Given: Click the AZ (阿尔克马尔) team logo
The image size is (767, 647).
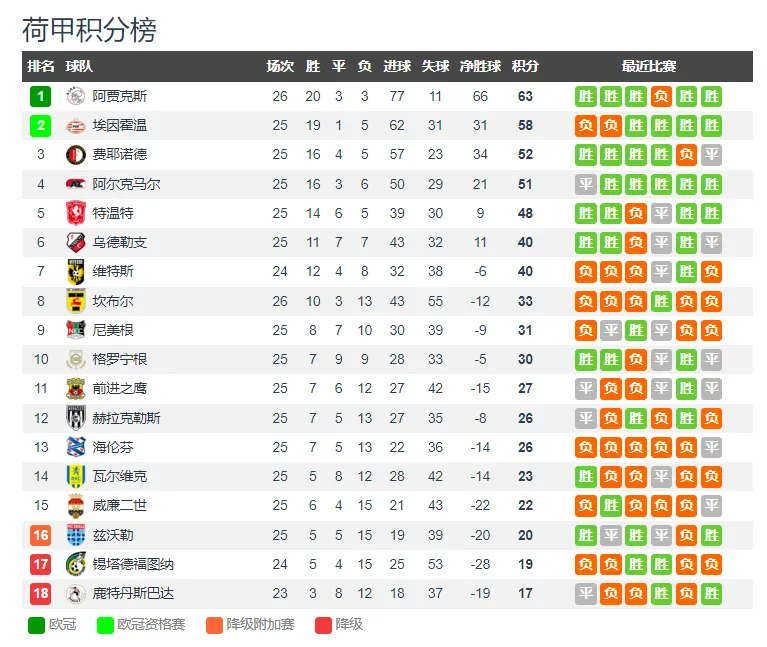Looking at the screenshot, I should 76,184.
